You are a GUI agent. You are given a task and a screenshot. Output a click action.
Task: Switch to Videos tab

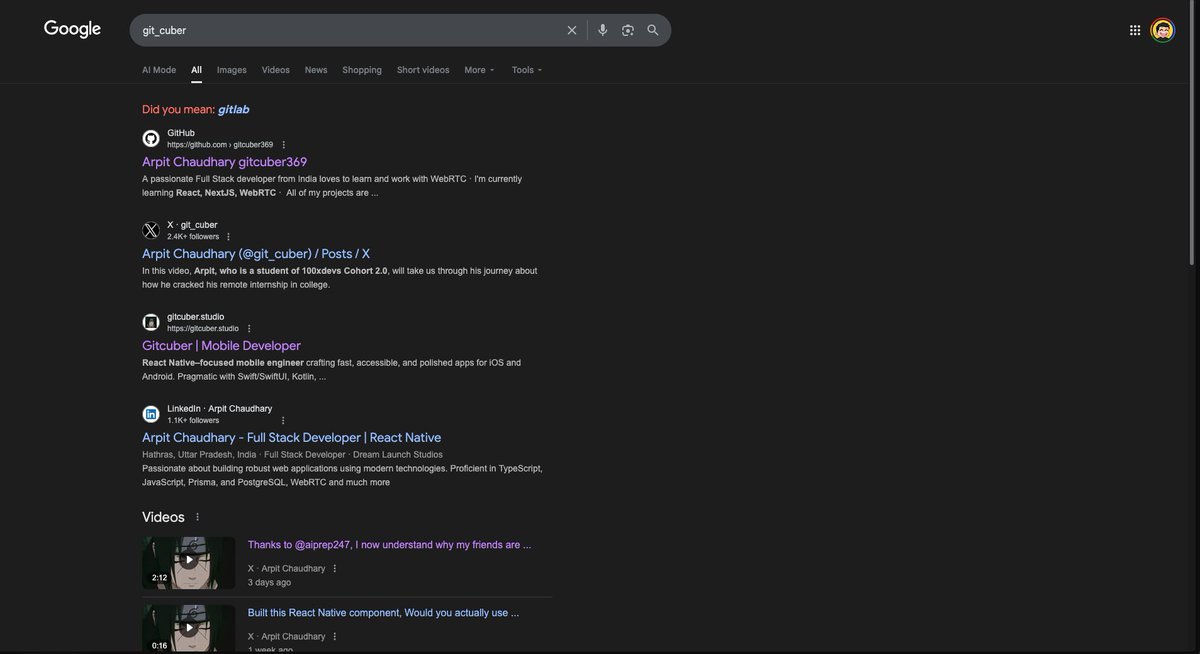(276, 70)
